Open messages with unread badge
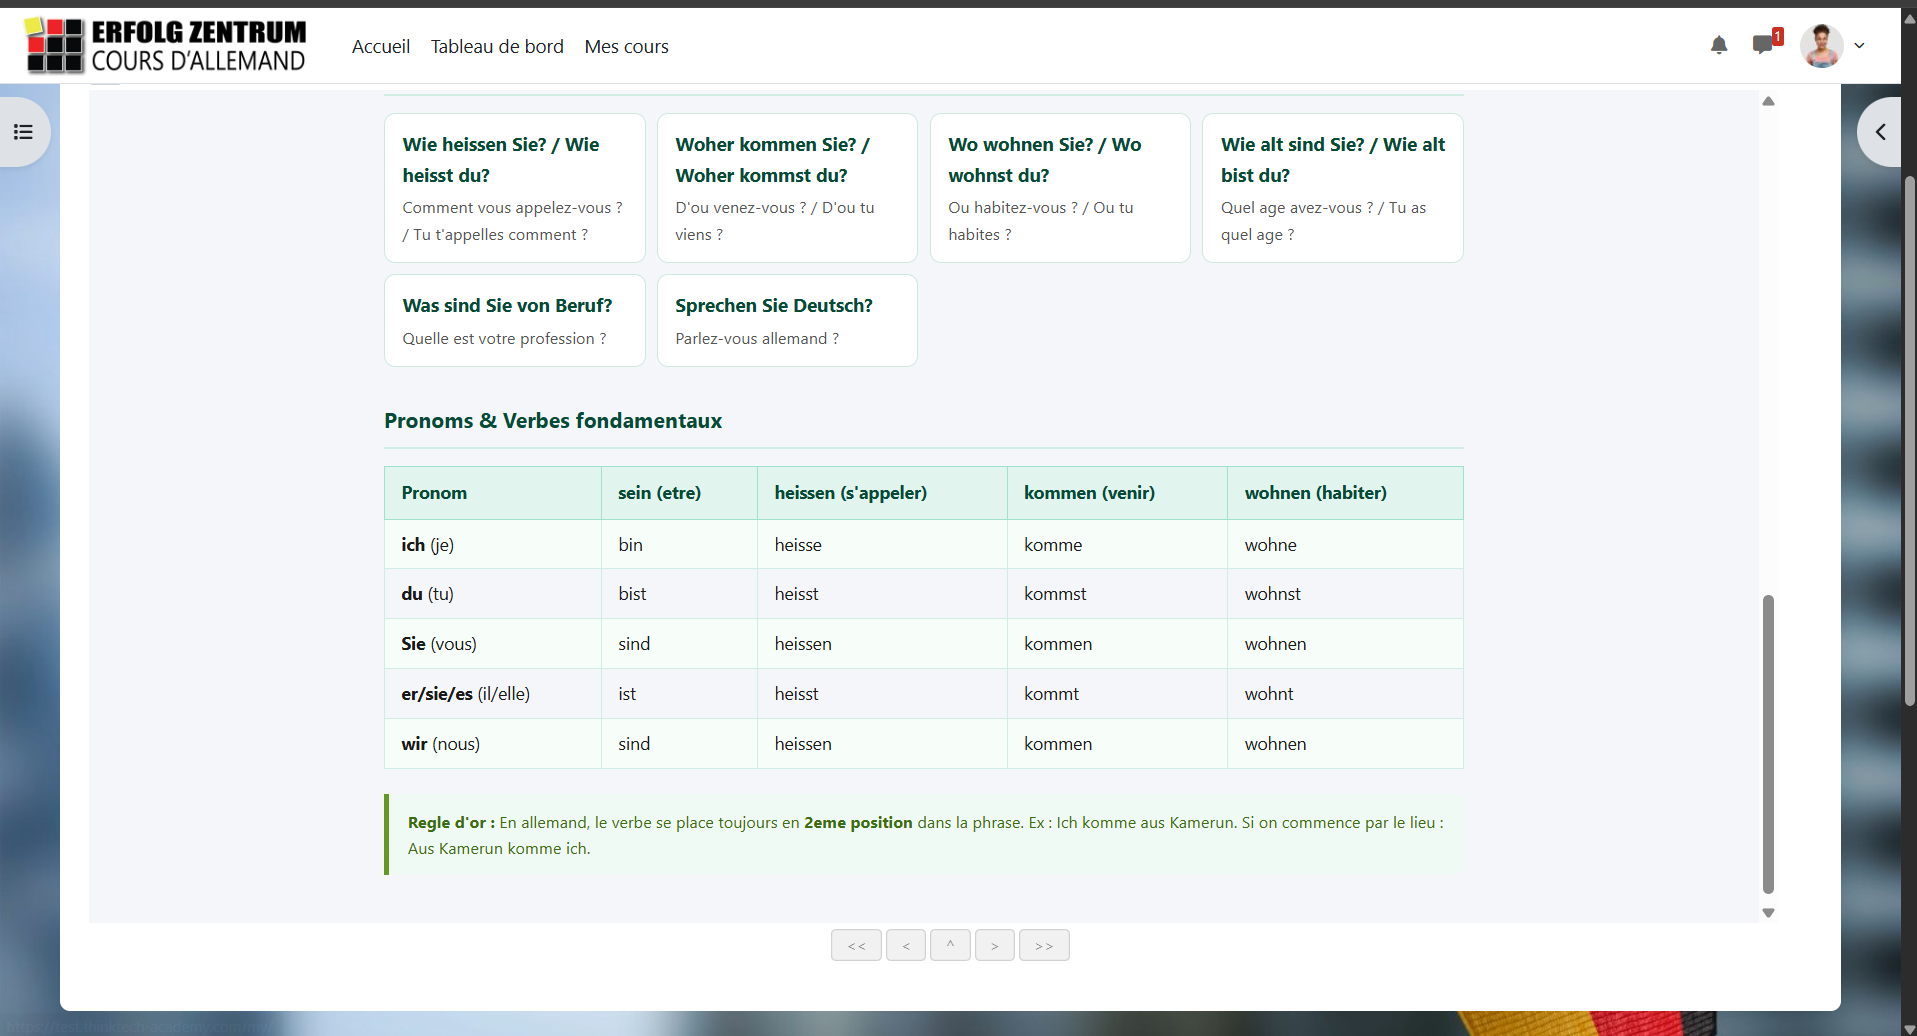Viewport: 1917px width, 1036px height. click(x=1766, y=43)
